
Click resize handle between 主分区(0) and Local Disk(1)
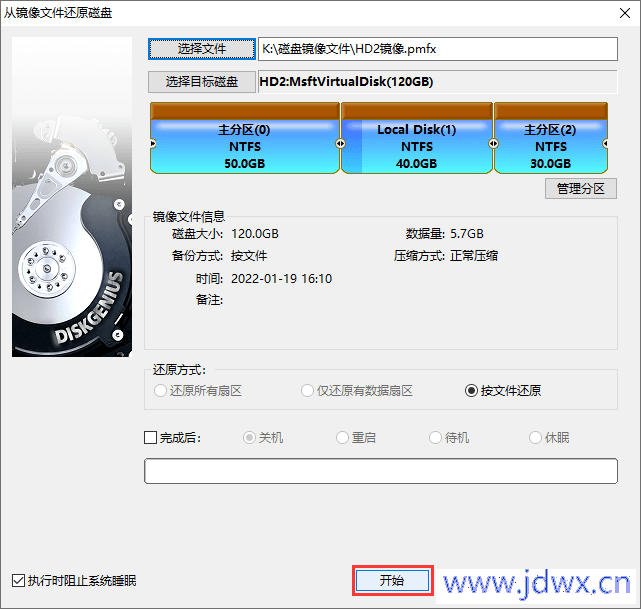coord(341,143)
